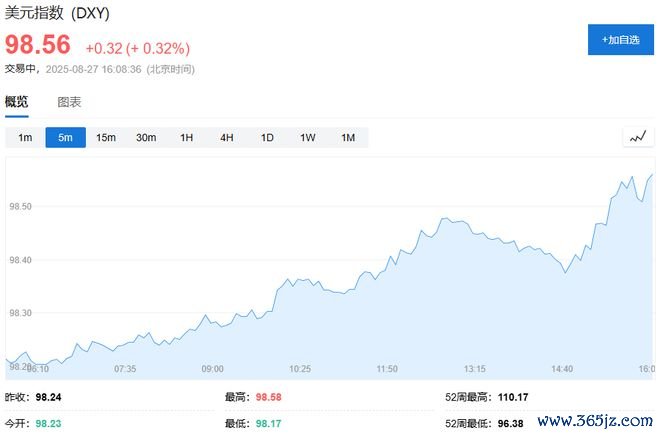Image resolution: width=660 pixels, height=436 pixels.
Task: Switch to the 概览 overview tab
Action: coord(17,102)
